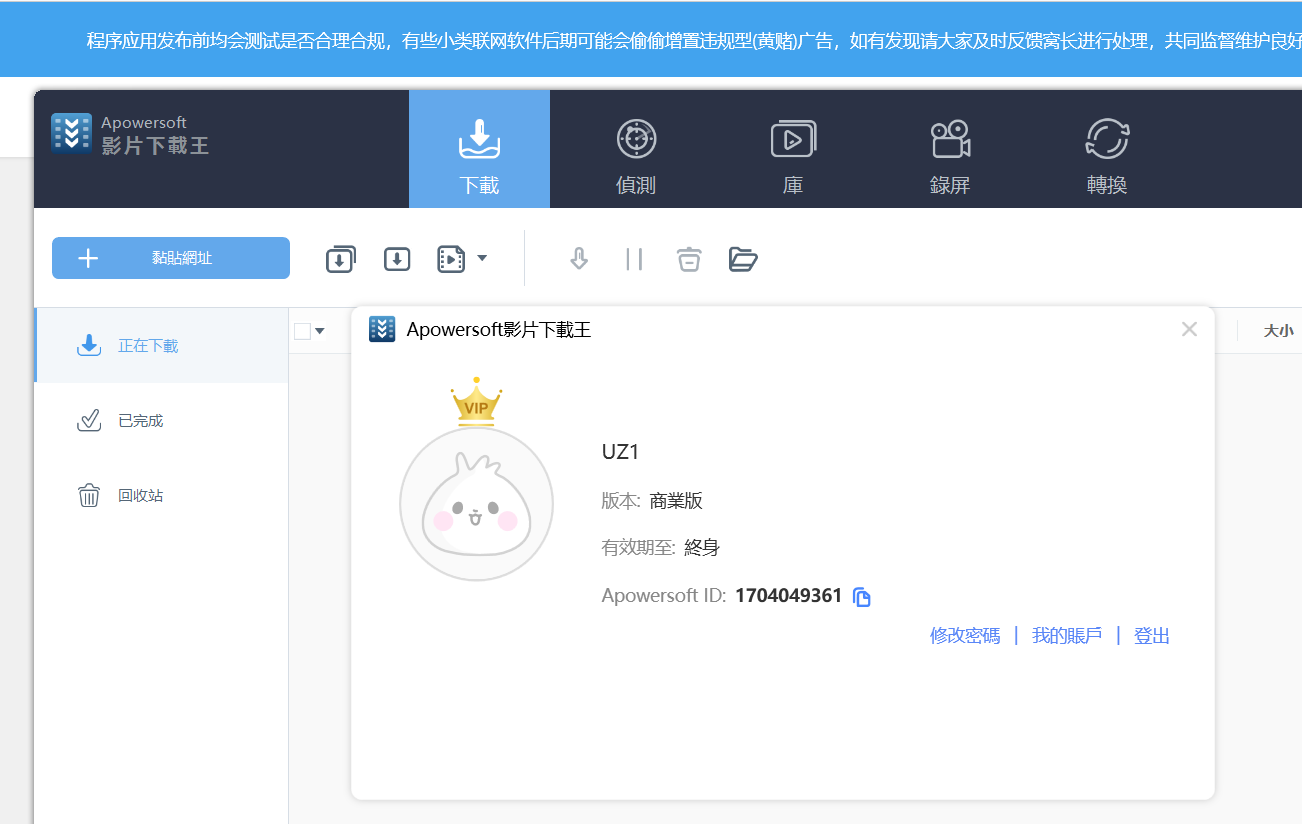Screen dimensions: 1302x824
Task: Click the 修改密碼 link
Action: [x=965, y=635]
